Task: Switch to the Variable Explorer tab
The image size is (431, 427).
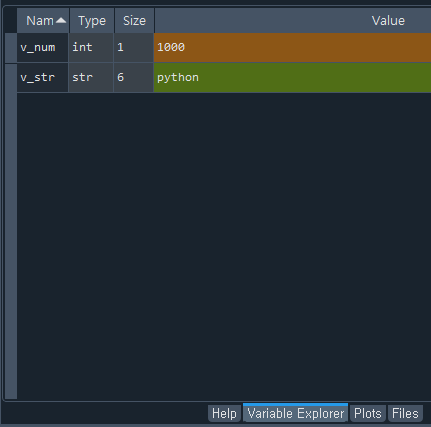Action: click(x=296, y=413)
